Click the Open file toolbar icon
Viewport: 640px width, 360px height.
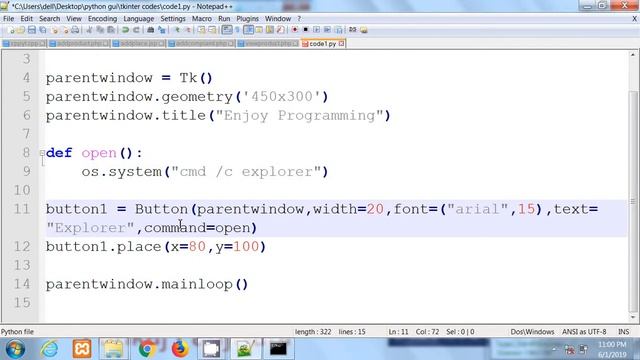pyautogui.click(x=21, y=30)
